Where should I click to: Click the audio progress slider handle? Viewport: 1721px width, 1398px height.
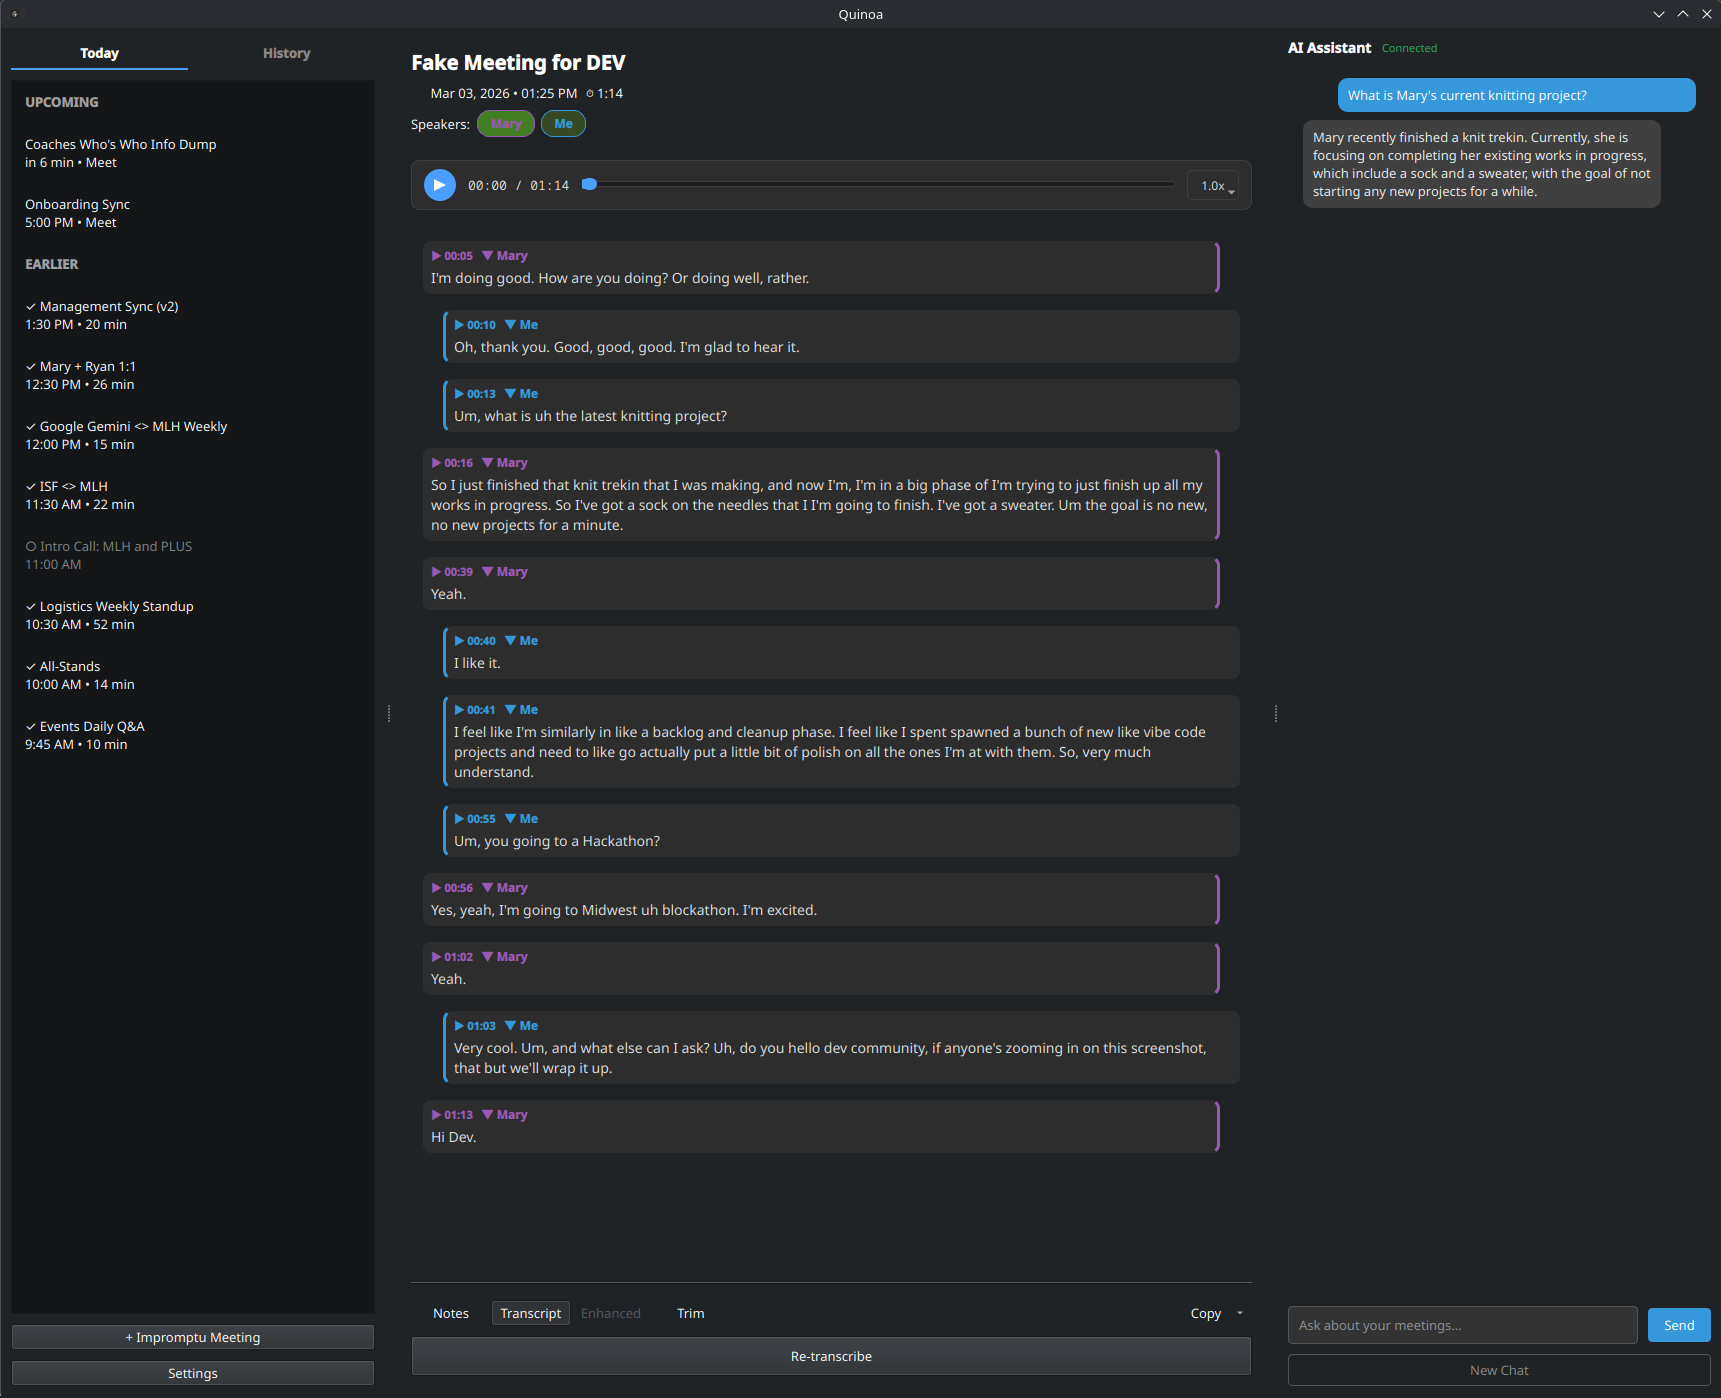click(x=590, y=184)
